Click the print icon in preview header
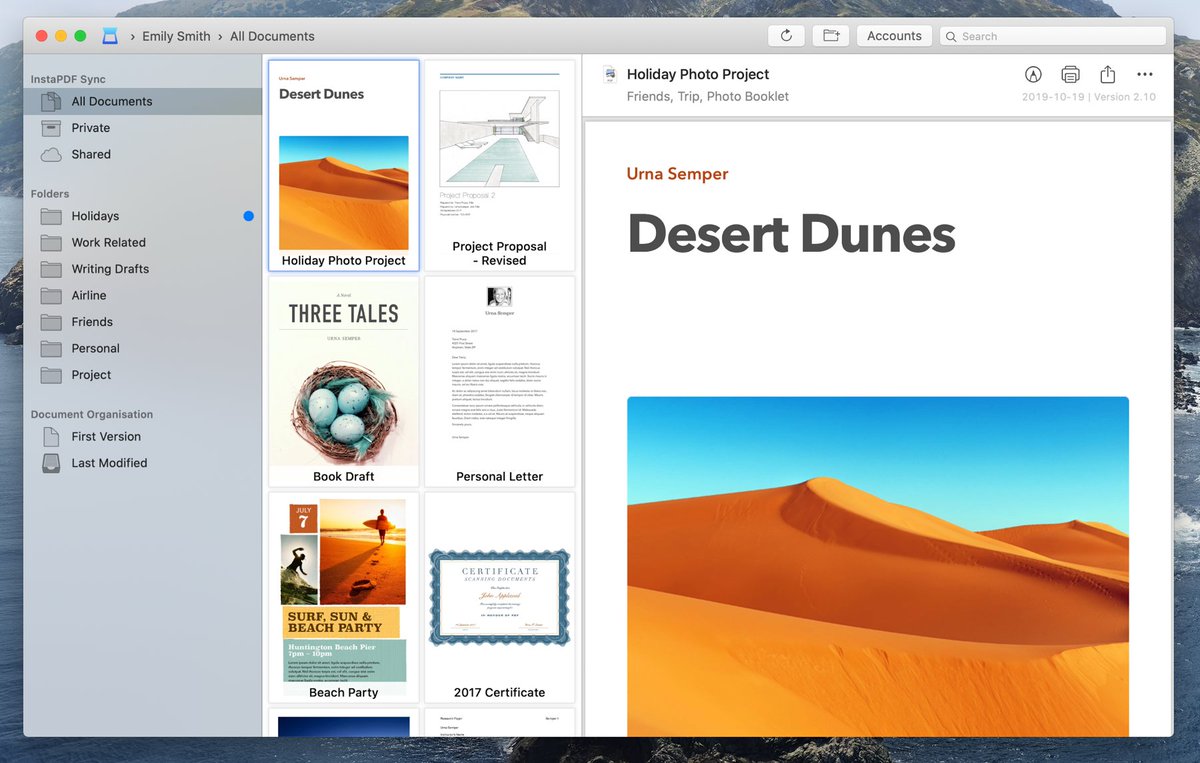Image resolution: width=1200 pixels, height=763 pixels. tap(1070, 75)
